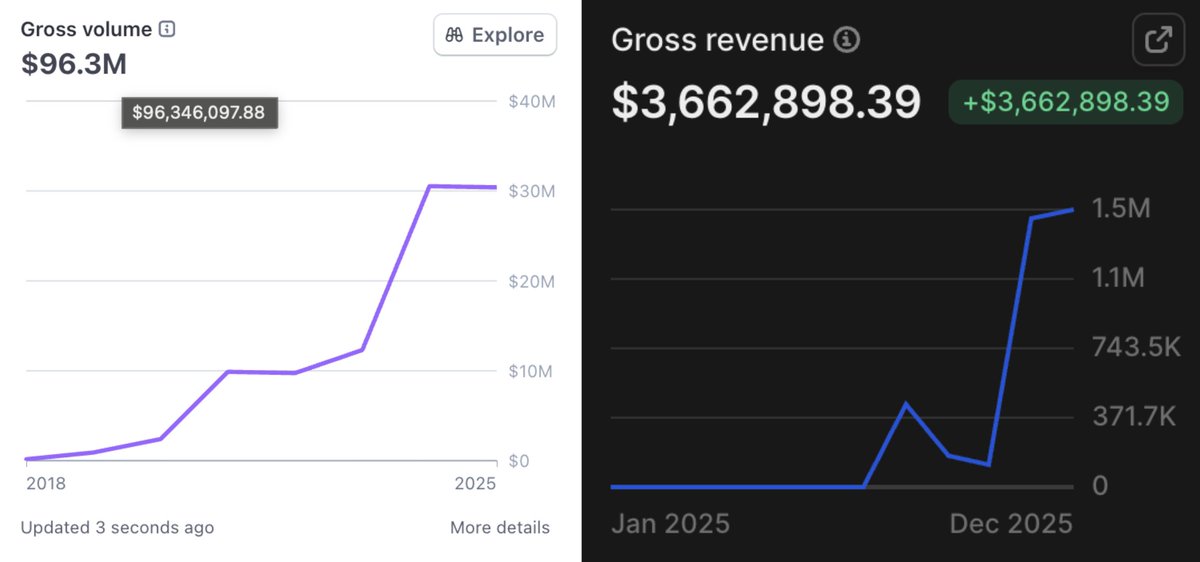Screen dimensions: 1200x562
Task: Click the Jan 2025 axis label
Action: coord(670,523)
